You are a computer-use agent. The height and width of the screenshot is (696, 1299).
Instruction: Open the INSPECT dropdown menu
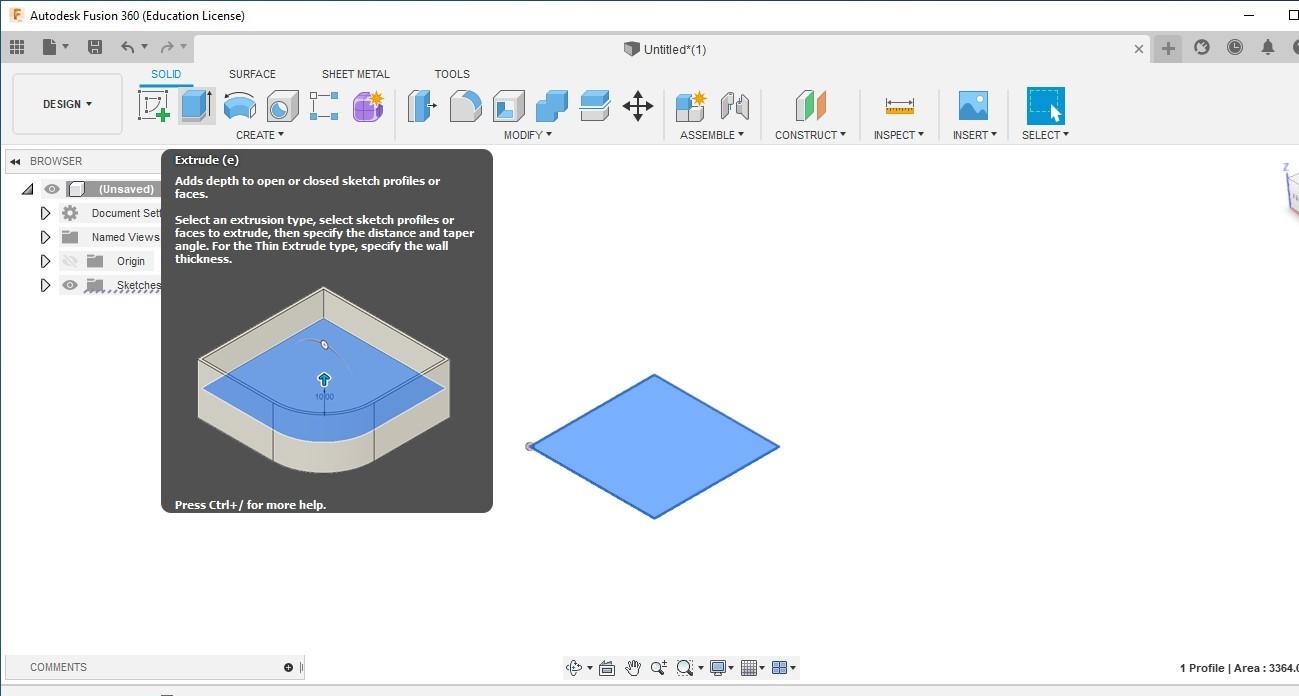(x=898, y=135)
